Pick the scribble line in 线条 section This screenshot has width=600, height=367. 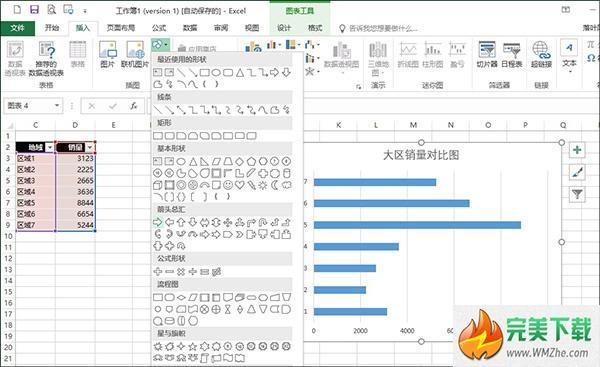tap(287, 110)
